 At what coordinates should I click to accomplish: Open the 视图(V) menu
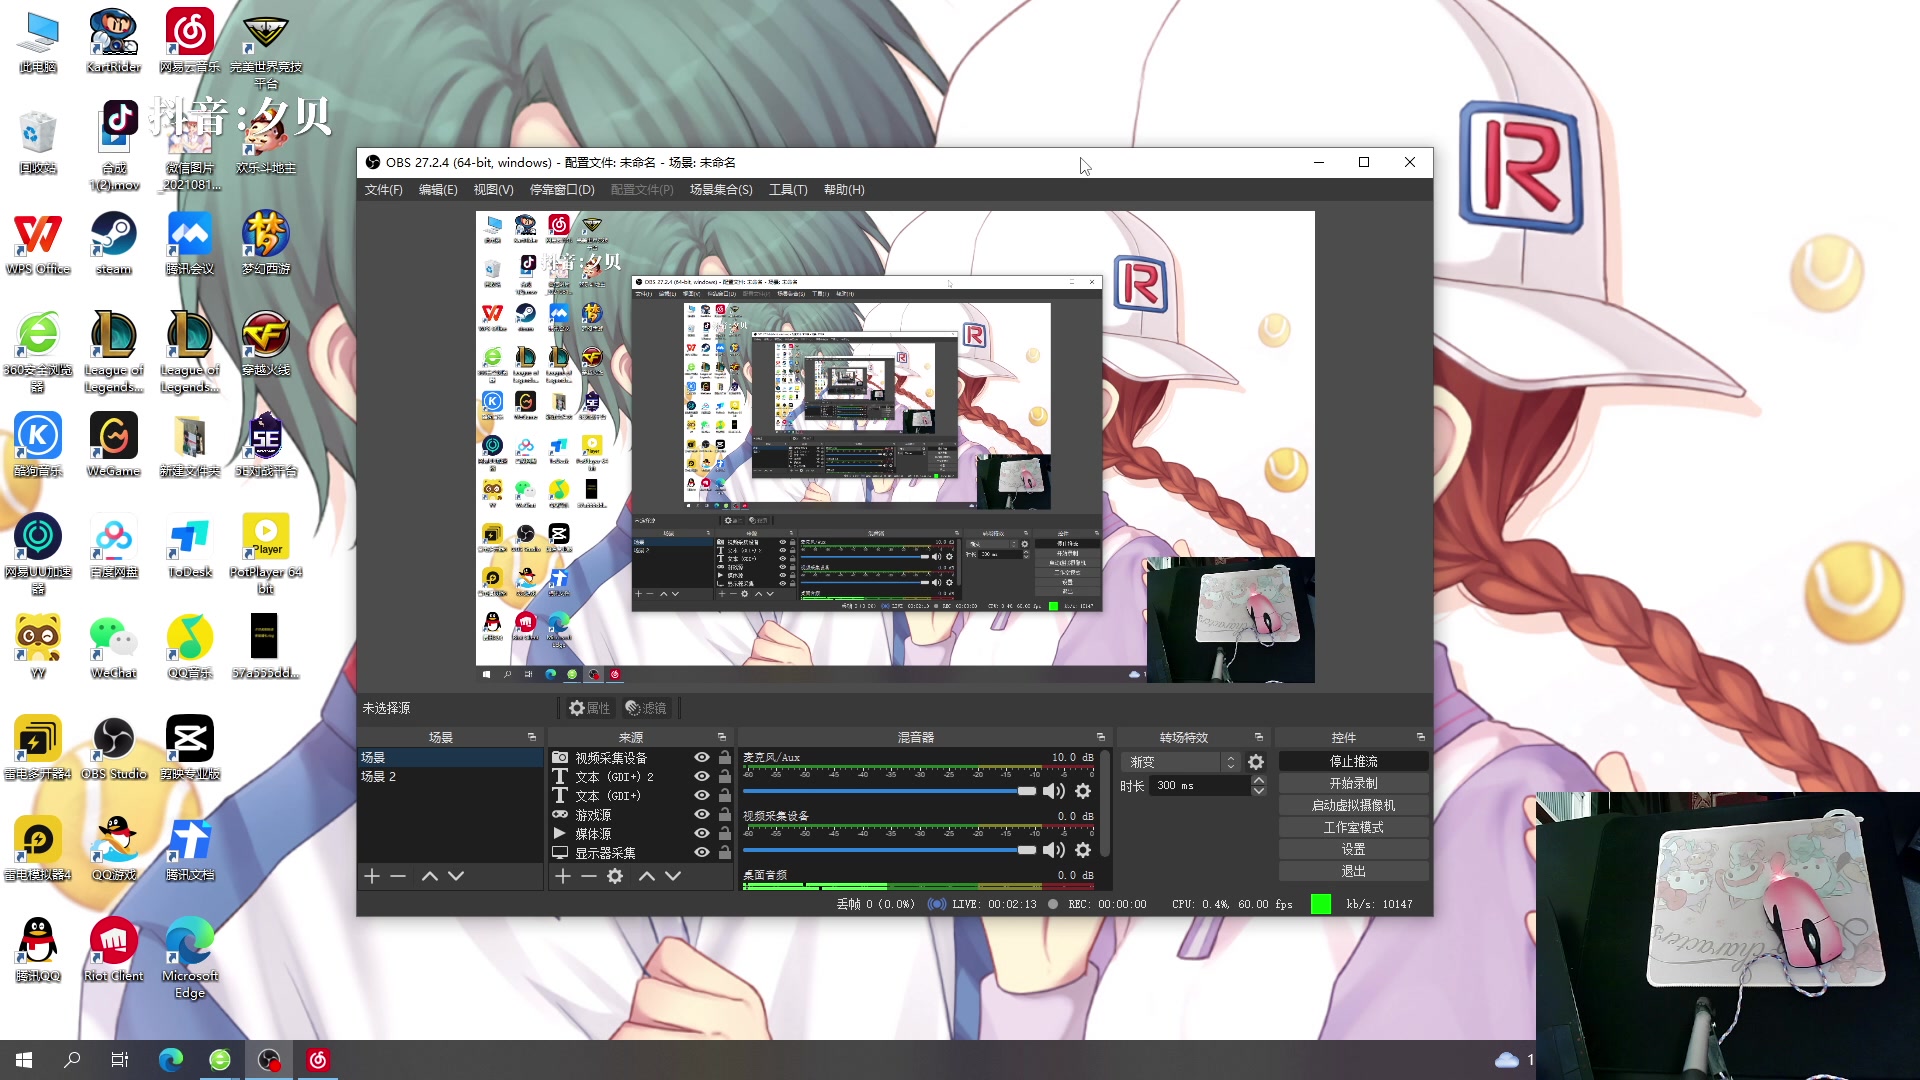click(x=493, y=190)
